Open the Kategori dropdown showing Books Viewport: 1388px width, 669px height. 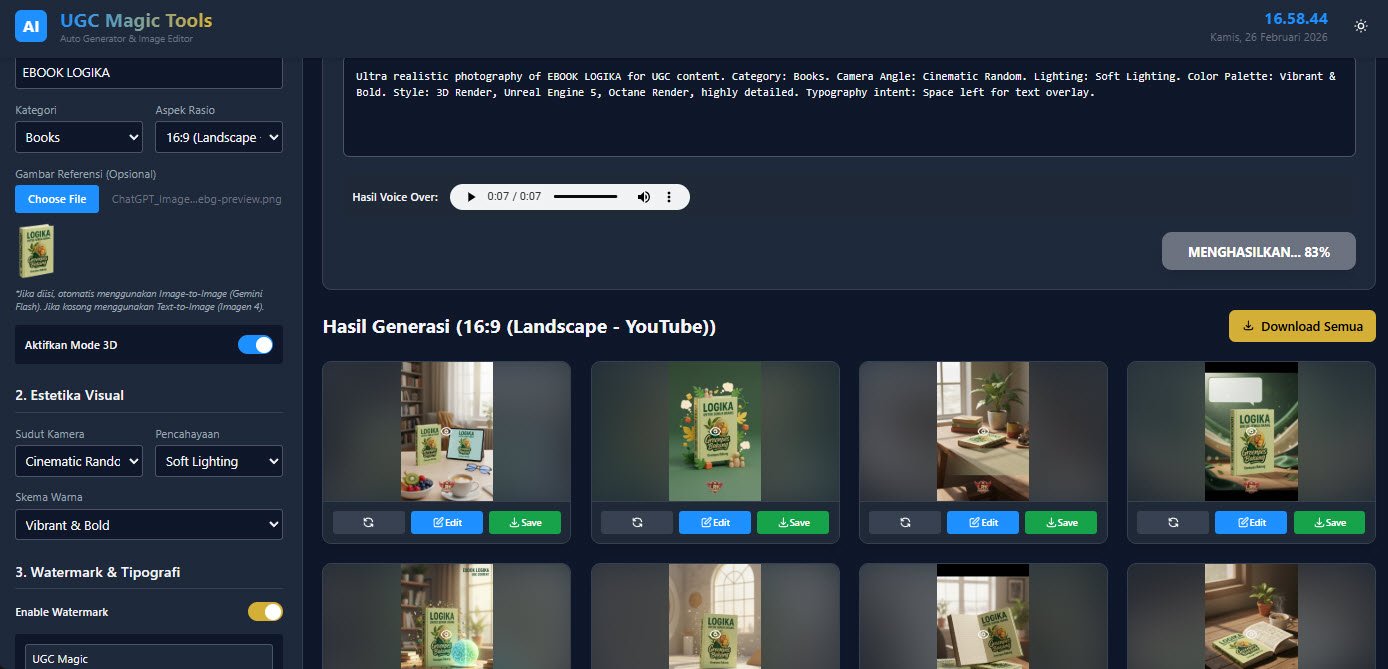79,137
